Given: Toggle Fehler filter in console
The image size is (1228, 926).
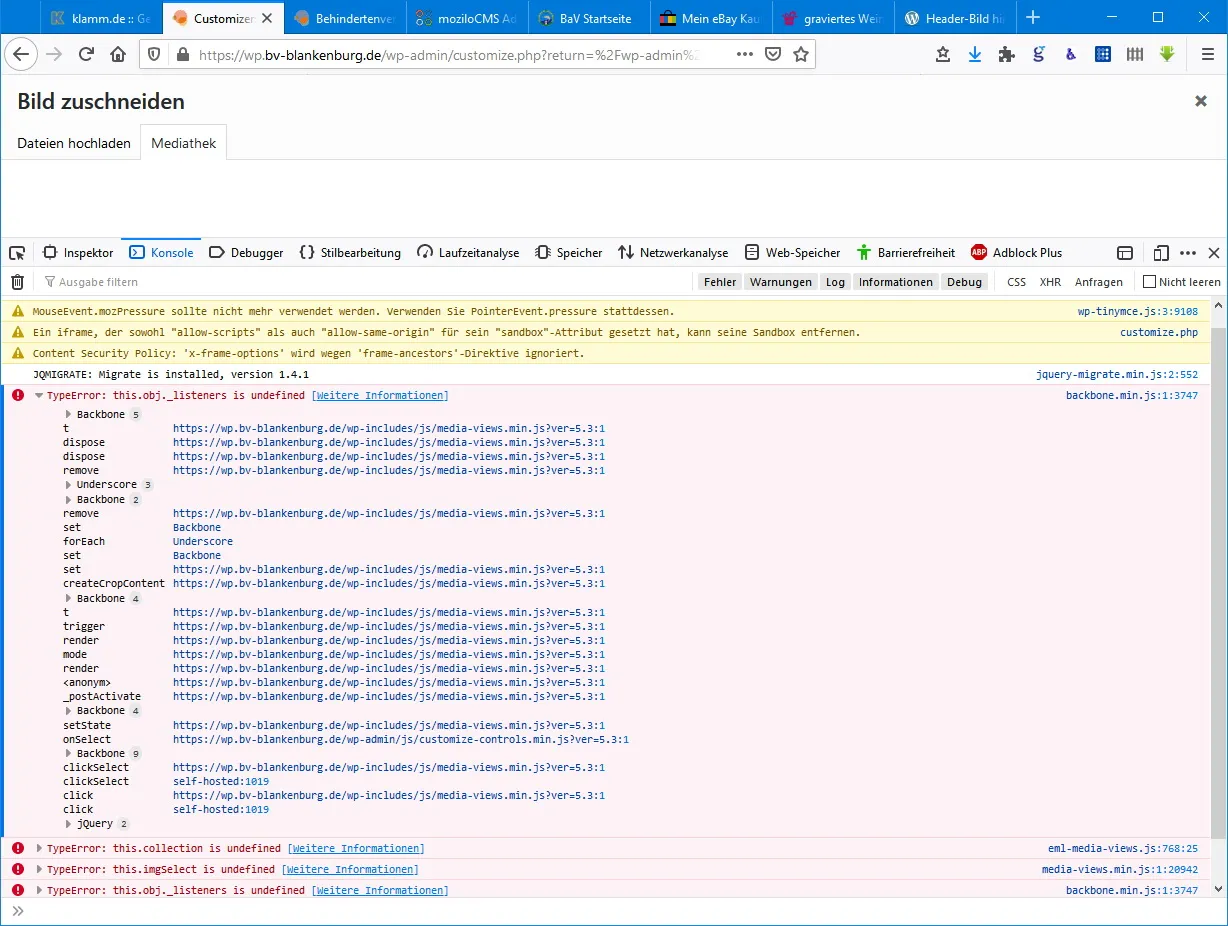Looking at the screenshot, I should pos(720,282).
